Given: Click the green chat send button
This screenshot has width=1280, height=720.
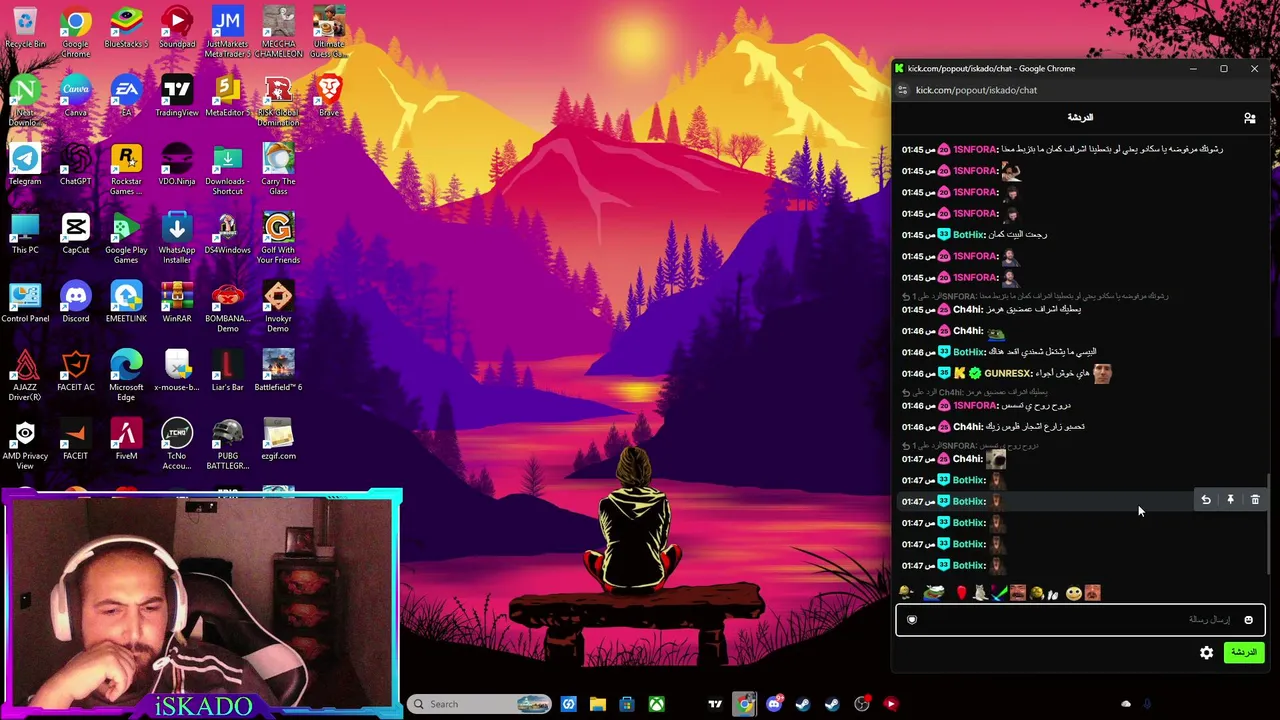Looking at the screenshot, I should (1244, 653).
